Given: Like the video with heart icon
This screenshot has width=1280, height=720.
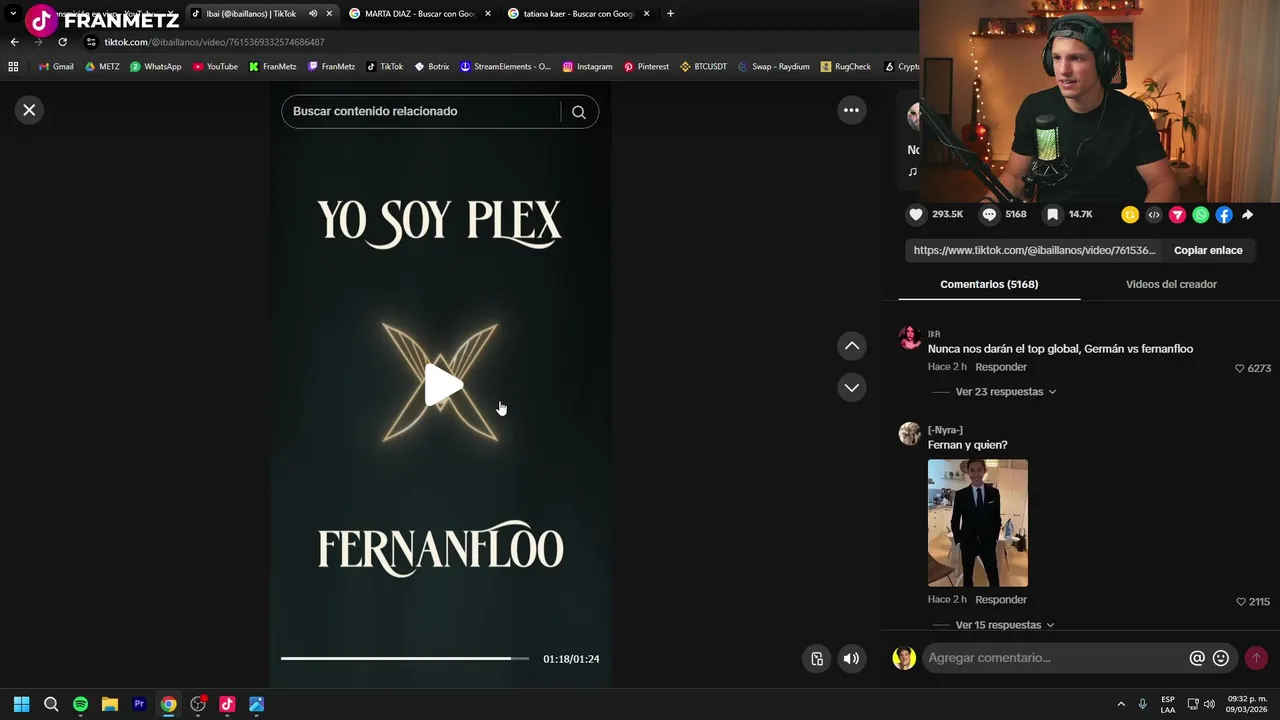Looking at the screenshot, I should coord(916,214).
